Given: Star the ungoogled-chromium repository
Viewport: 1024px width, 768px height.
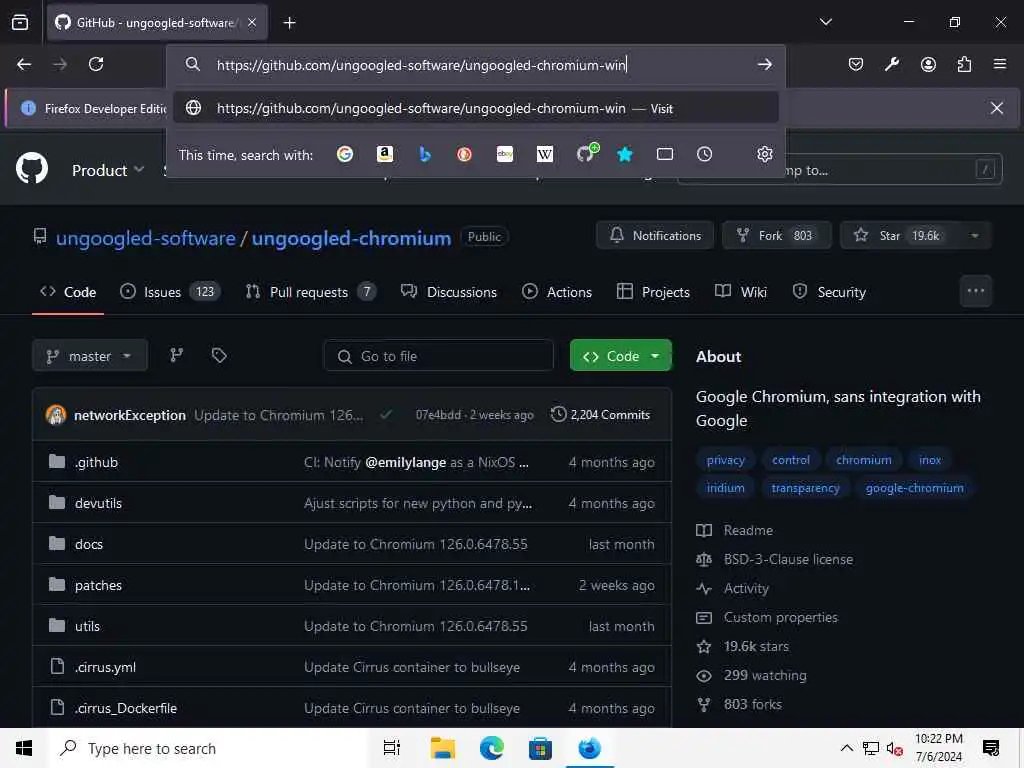Looking at the screenshot, I should [900, 236].
